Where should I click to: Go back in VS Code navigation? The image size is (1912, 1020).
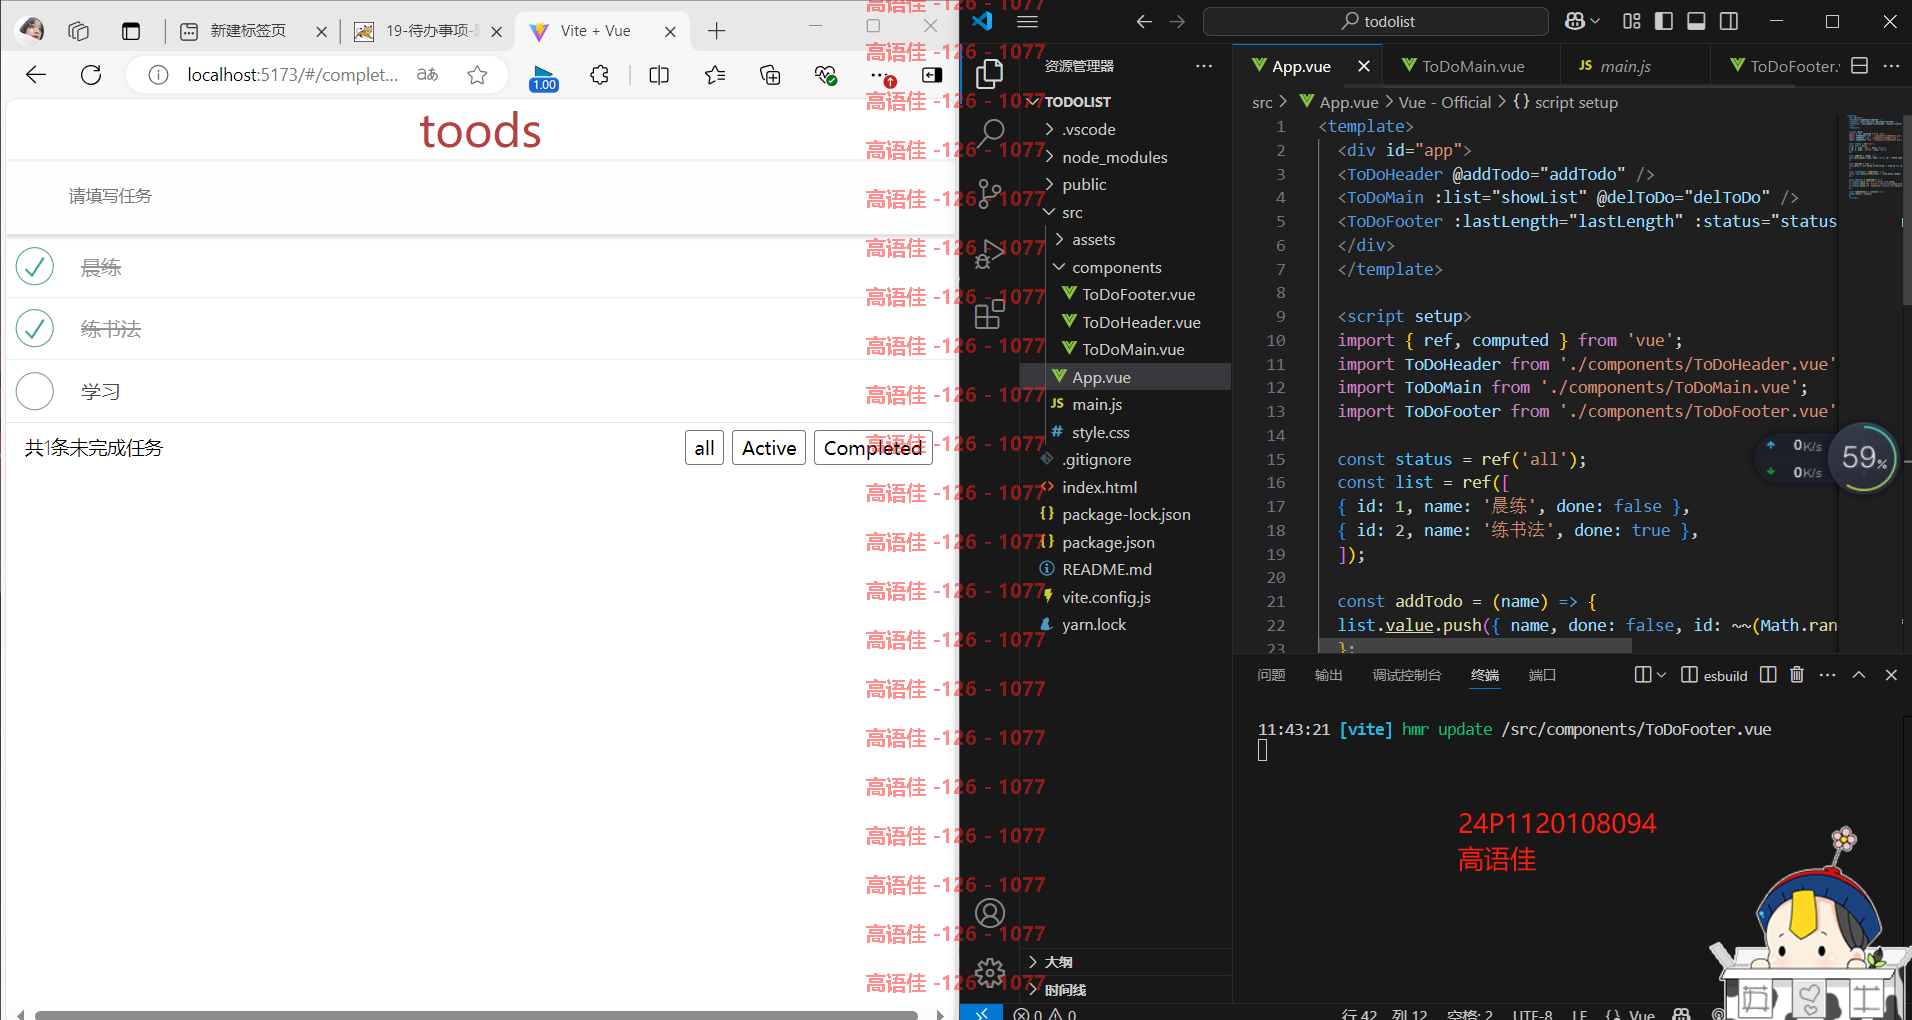click(1144, 21)
